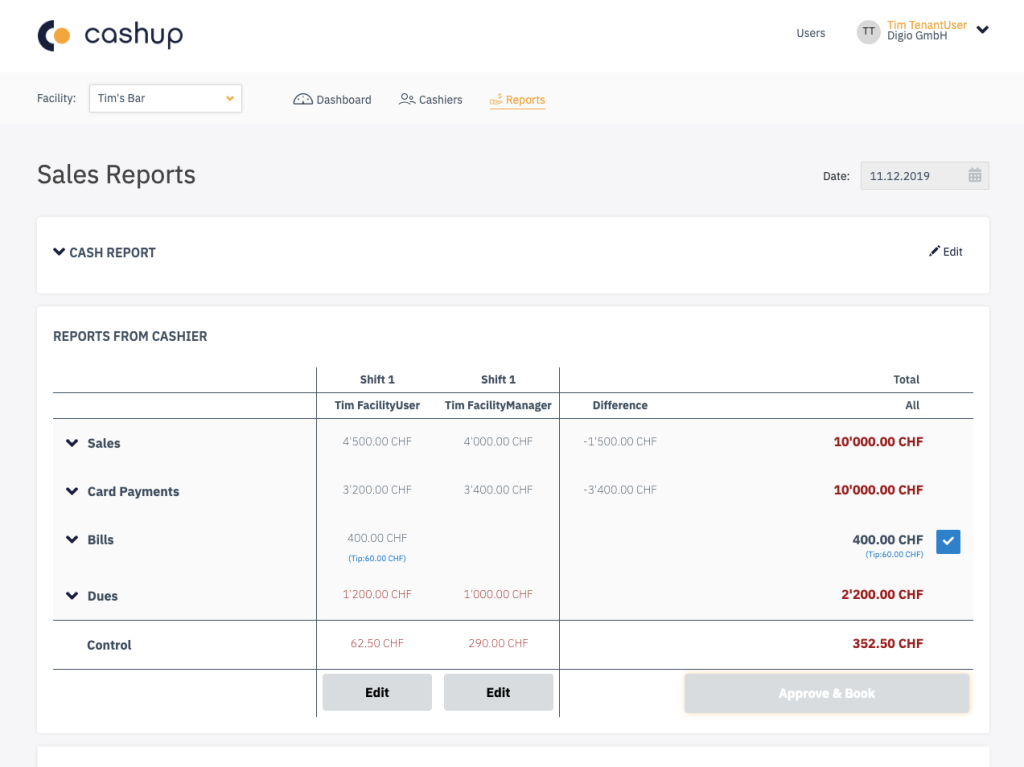1024x767 pixels.
Task: Click the 62.50 CHF Control cell
Action: pos(377,644)
